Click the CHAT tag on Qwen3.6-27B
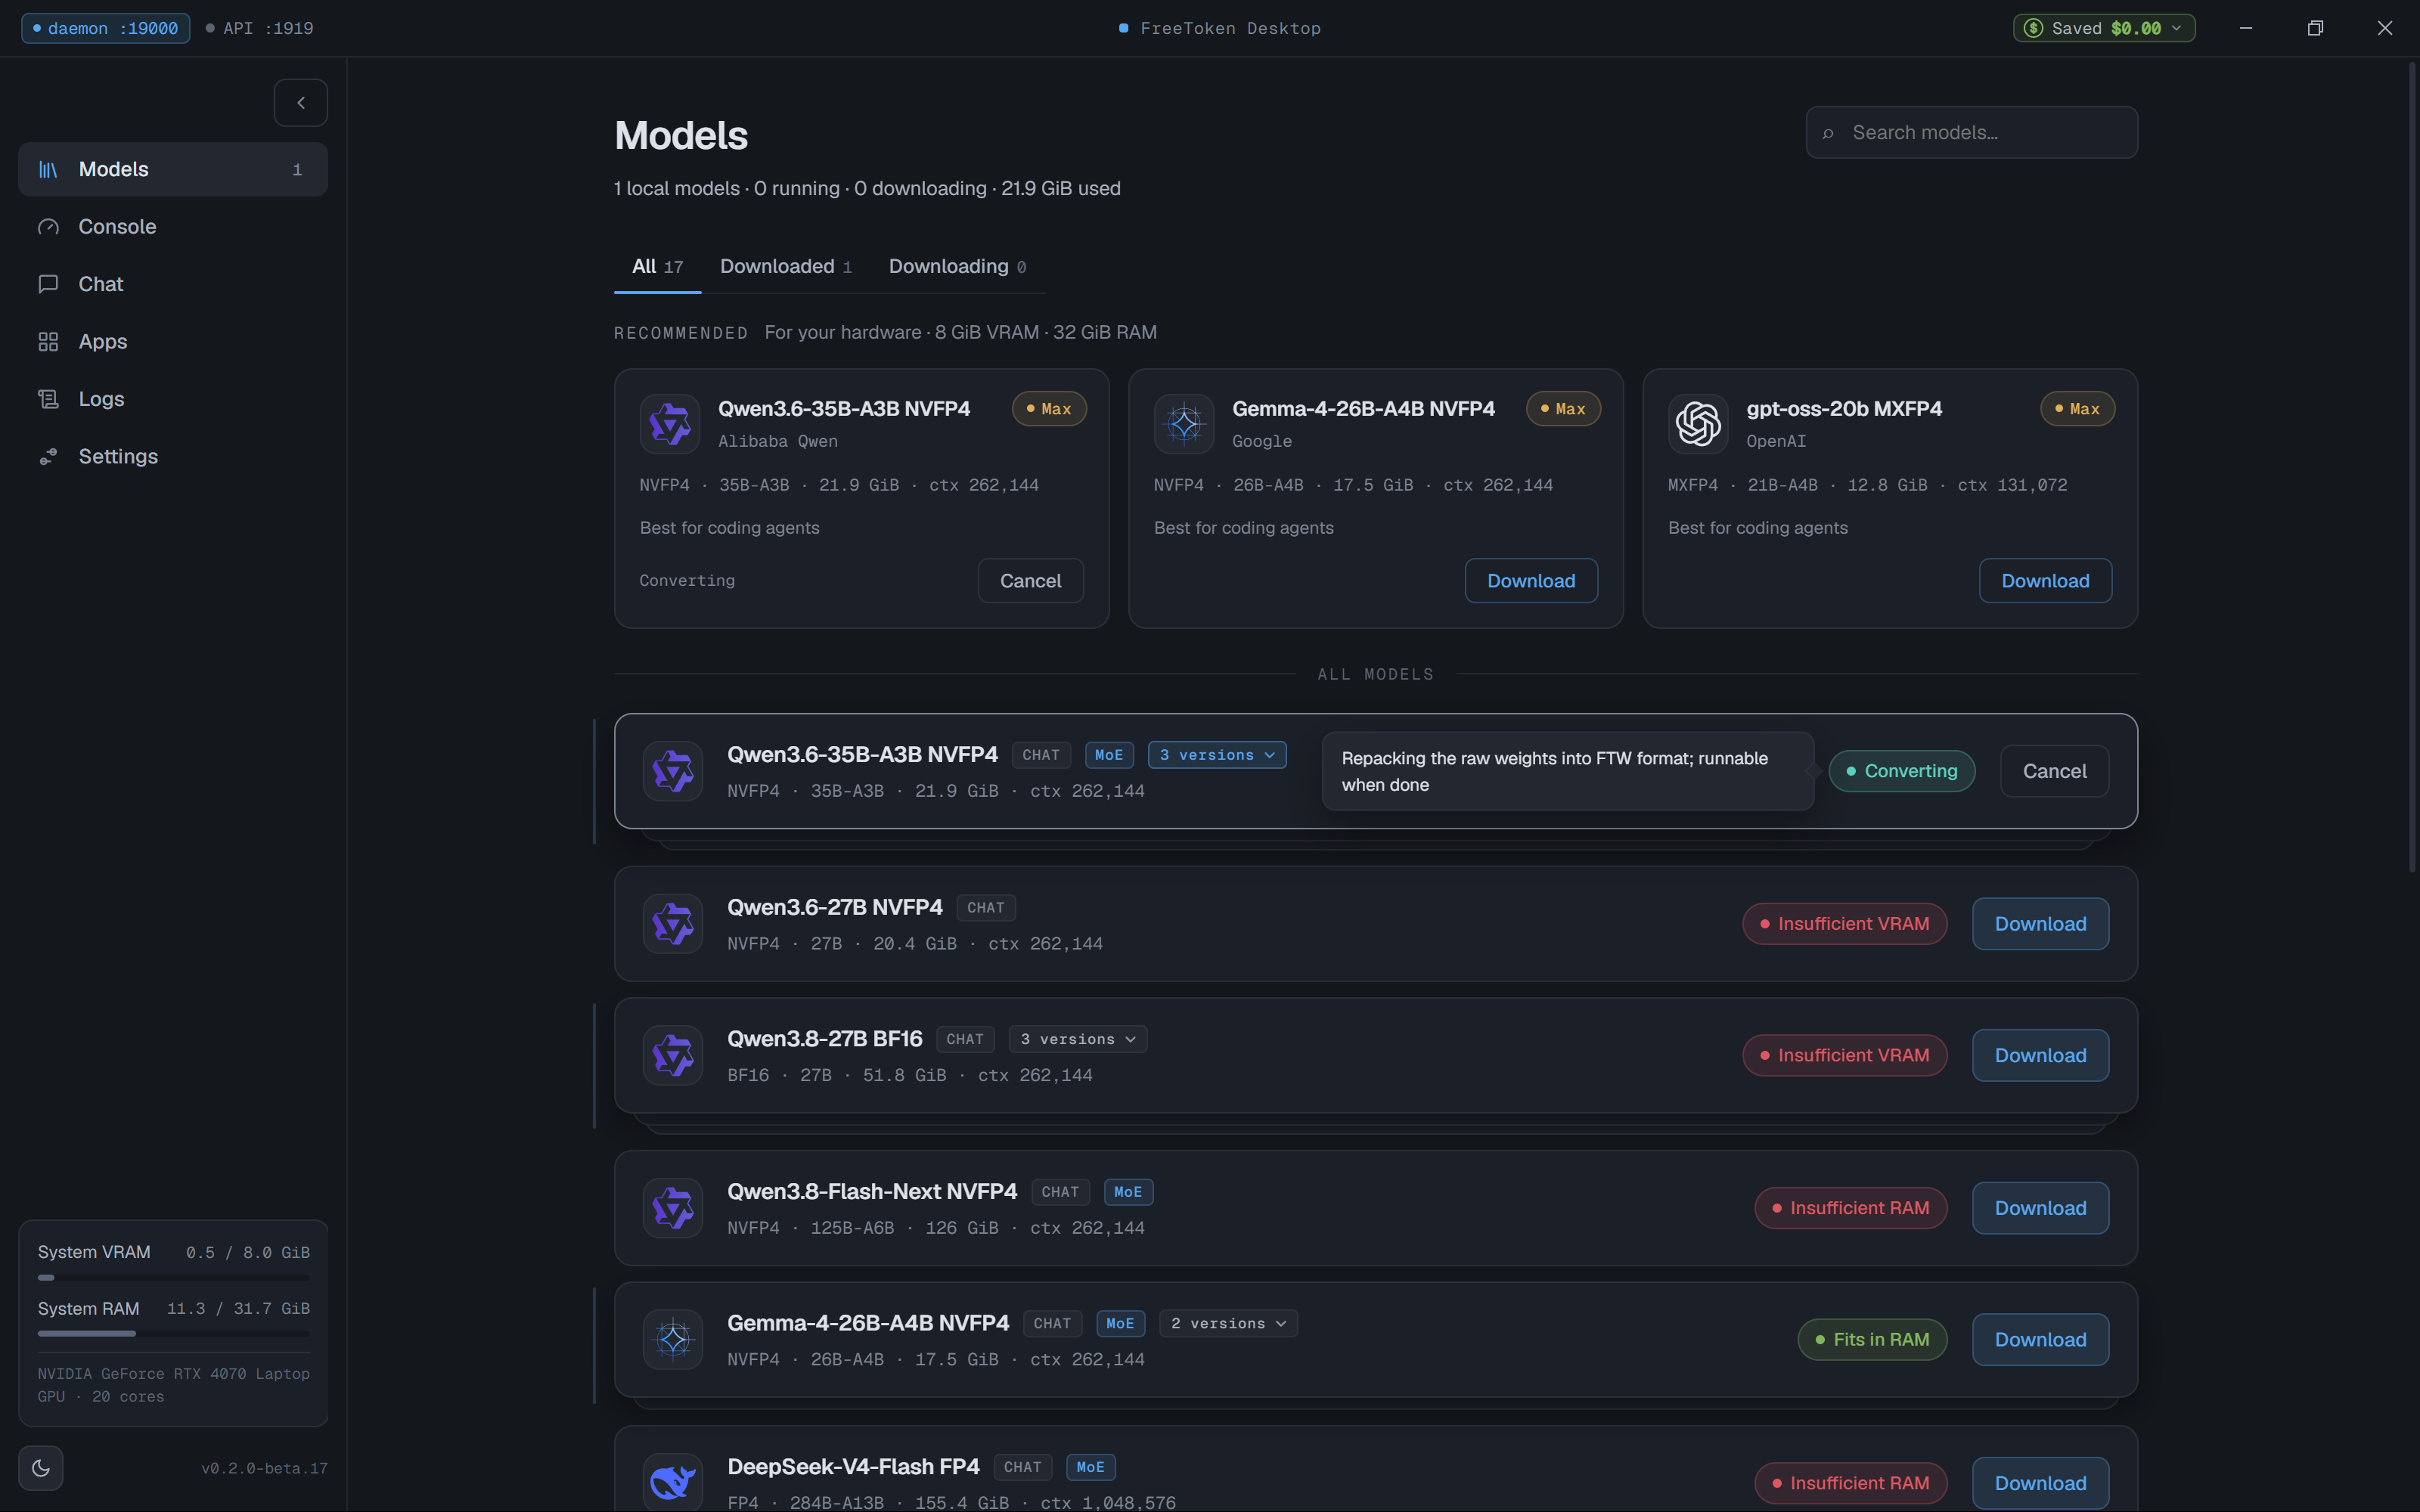This screenshot has width=2420, height=1512. pyautogui.click(x=985, y=908)
